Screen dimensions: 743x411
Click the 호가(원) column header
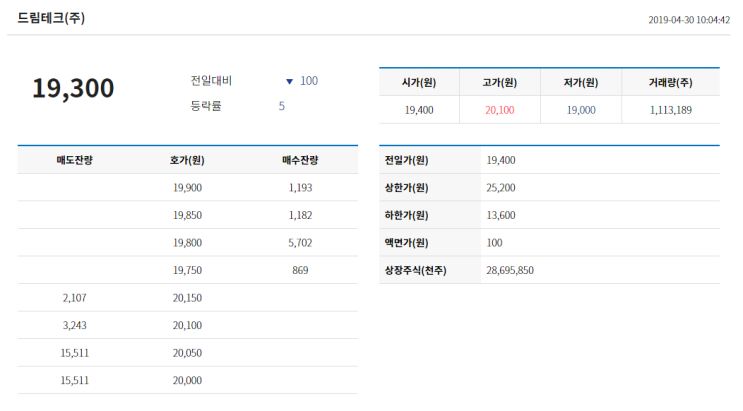pos(187,160)
